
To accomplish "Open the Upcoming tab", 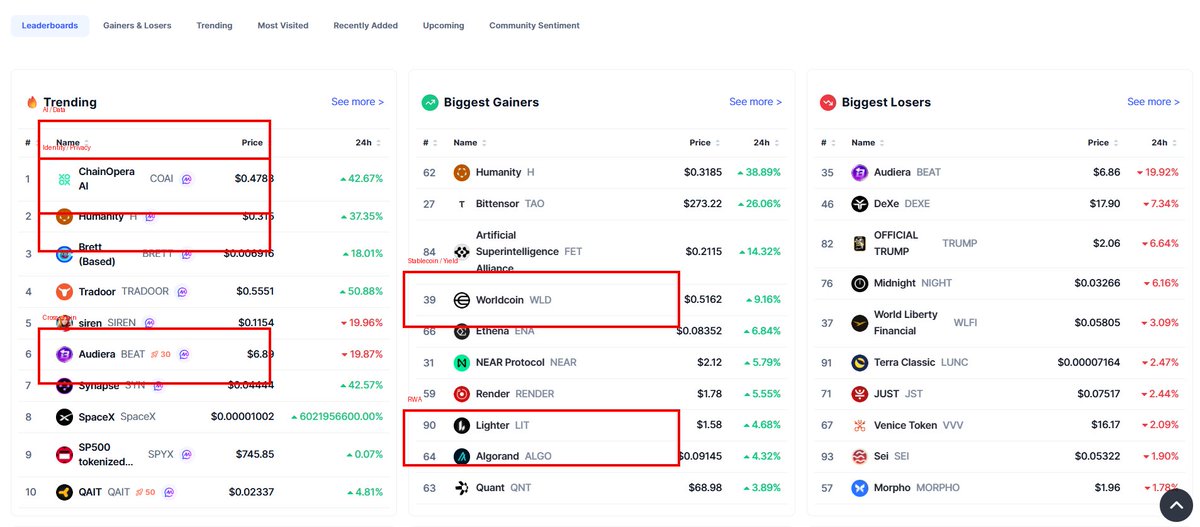I will (x=443, y=25).
